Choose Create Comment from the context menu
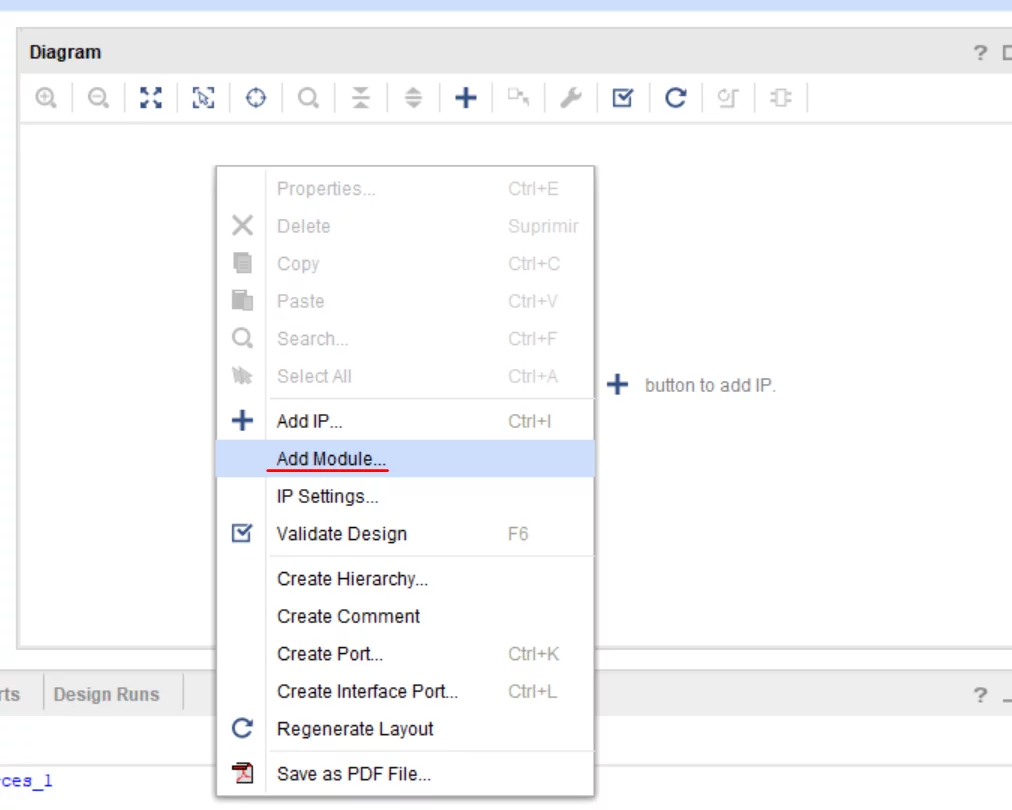This screenshot has width=1012, height=810. coord(347,616)
